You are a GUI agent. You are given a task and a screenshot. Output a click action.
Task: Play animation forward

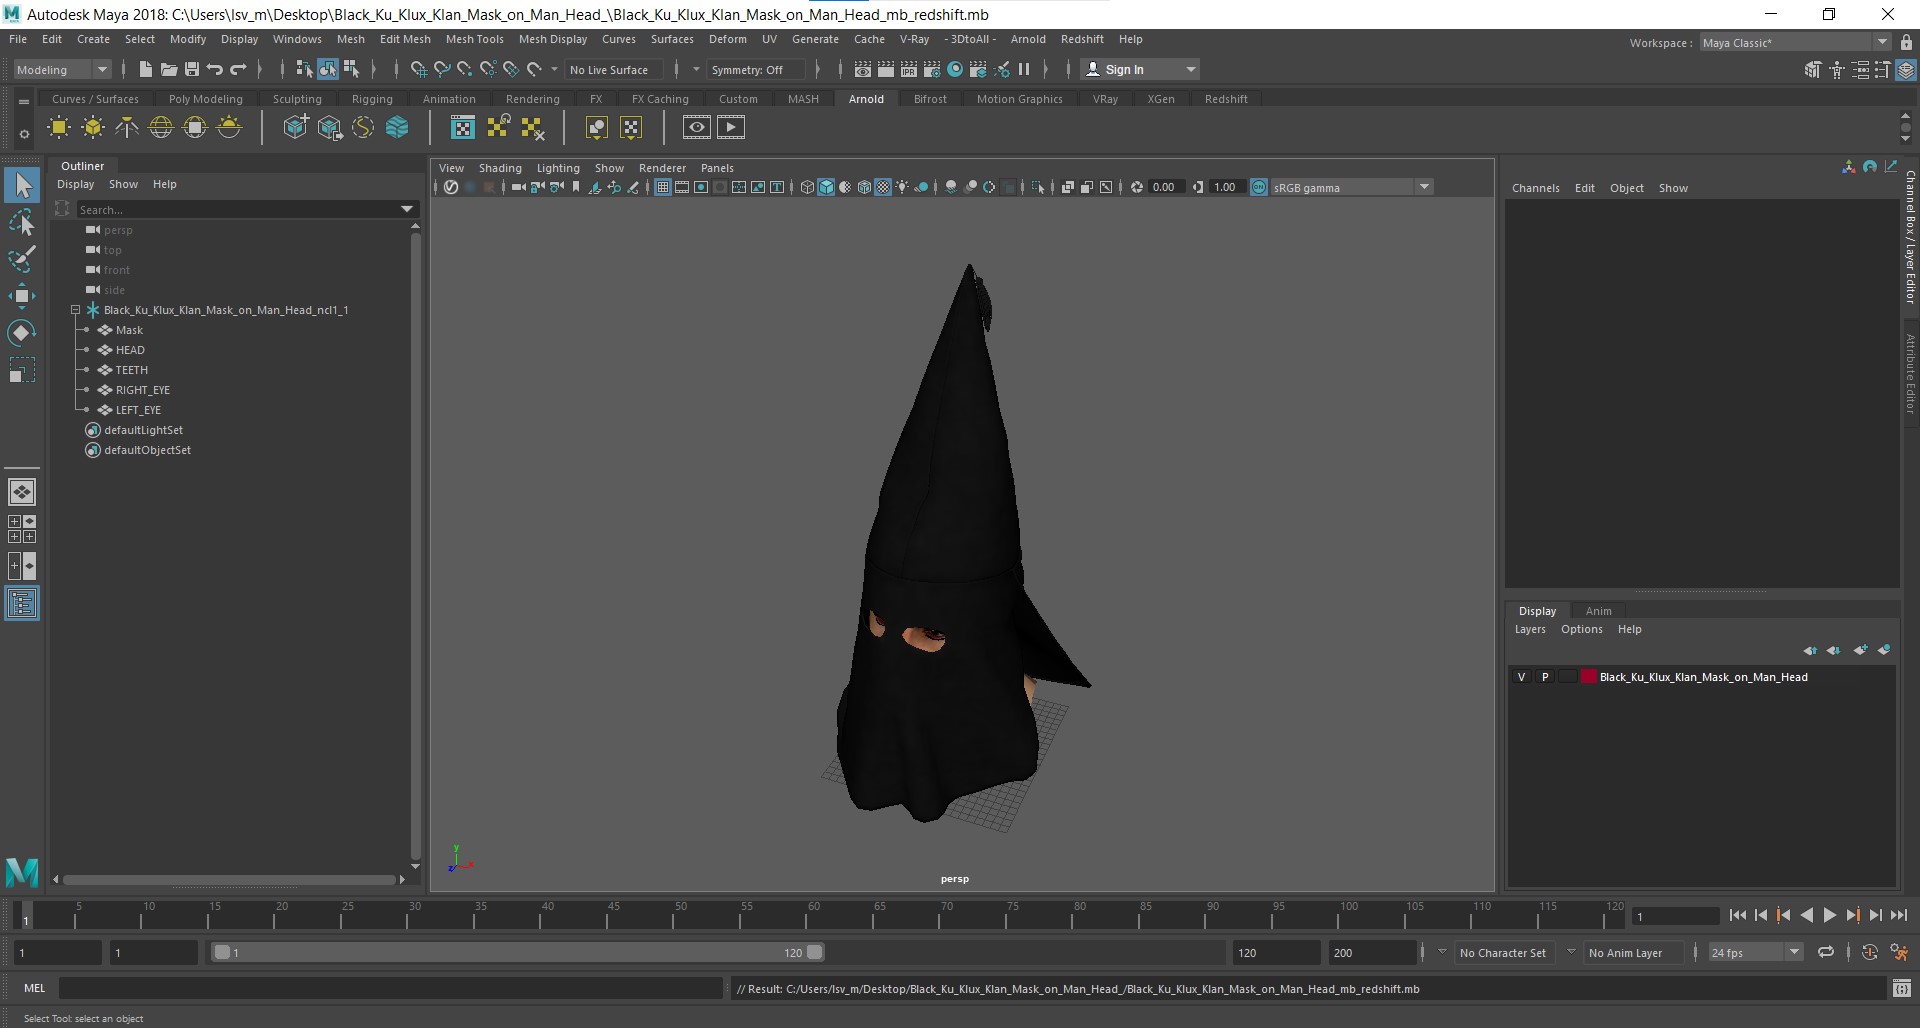click(x=1829, y=915)
